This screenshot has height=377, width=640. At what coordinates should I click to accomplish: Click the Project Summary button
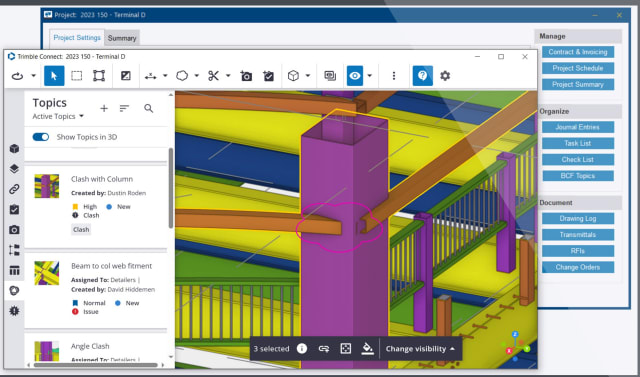click(x=578, y=84)
